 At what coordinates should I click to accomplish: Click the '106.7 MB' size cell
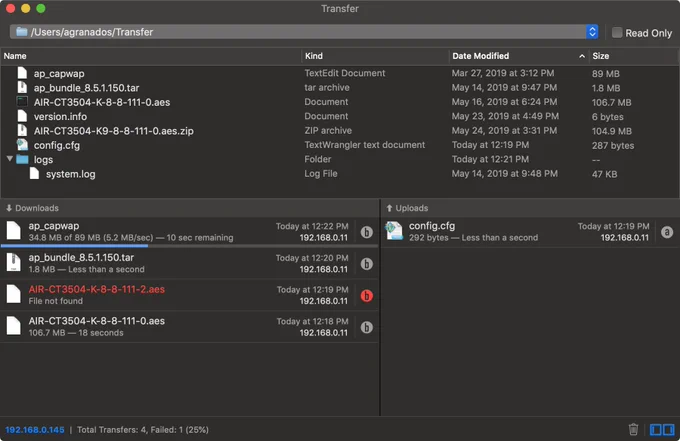pos(611,102)
